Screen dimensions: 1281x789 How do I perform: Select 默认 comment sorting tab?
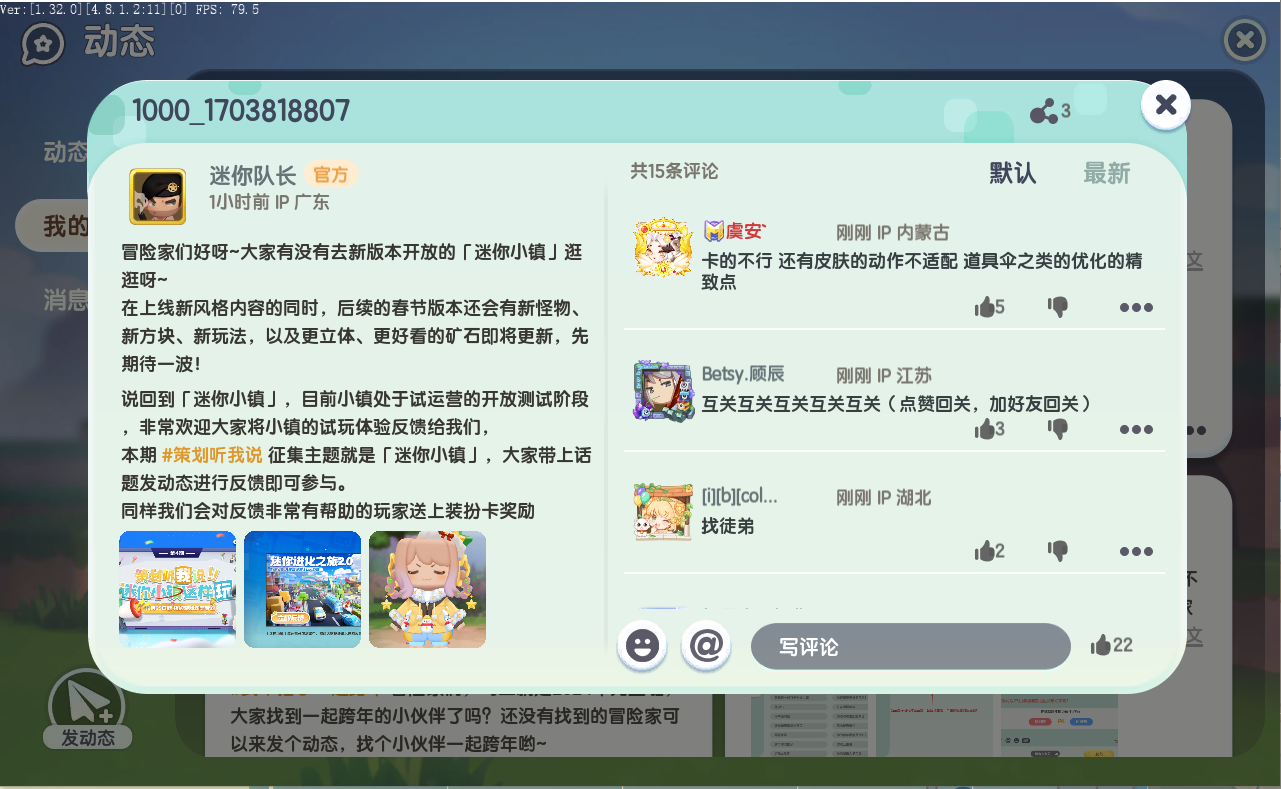click(1013, 173)
